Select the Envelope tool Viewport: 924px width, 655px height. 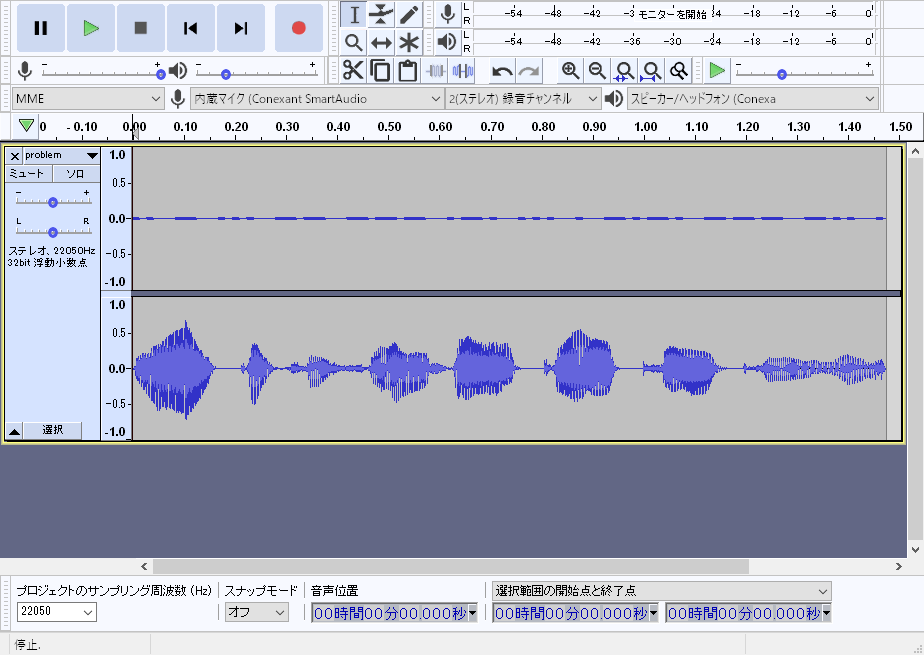click(381, 15)
